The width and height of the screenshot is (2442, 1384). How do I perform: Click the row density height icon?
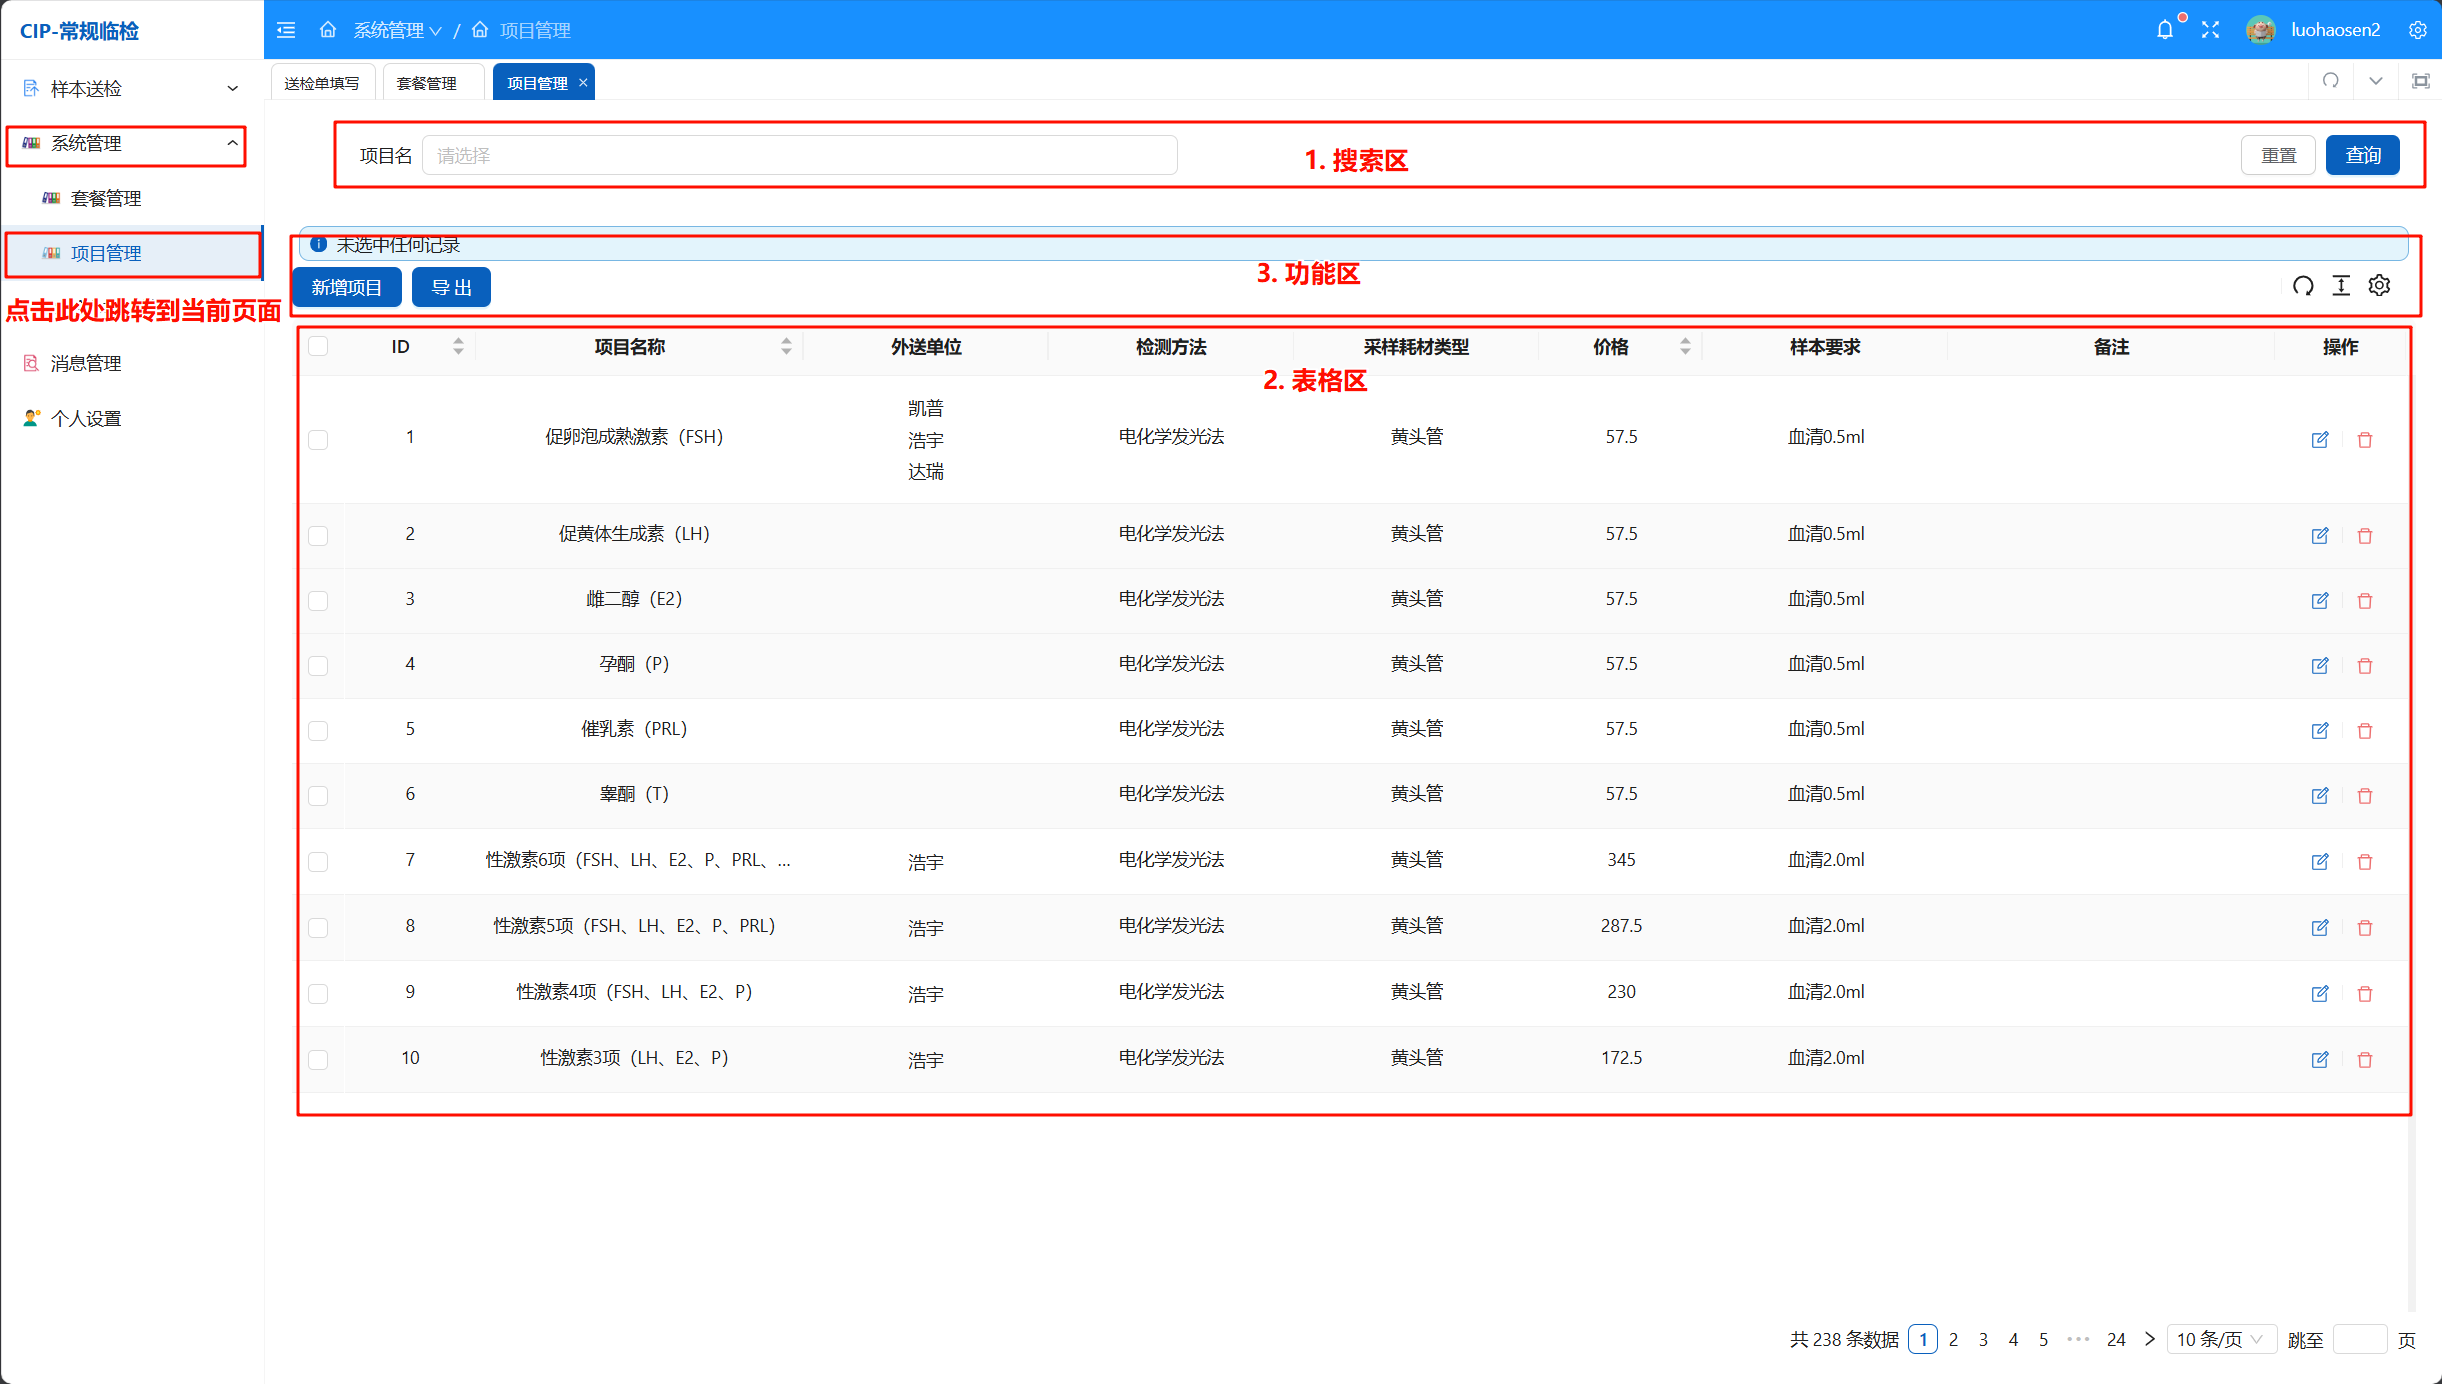(x=2341, y=286)
